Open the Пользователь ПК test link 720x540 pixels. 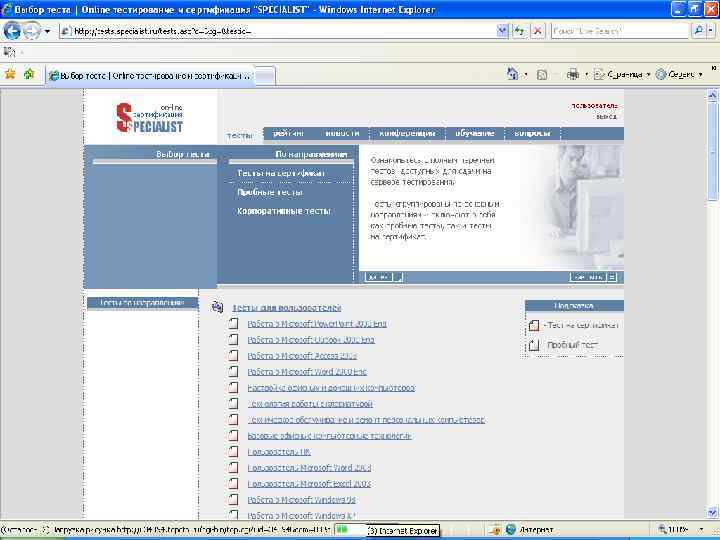pos(279,452)
